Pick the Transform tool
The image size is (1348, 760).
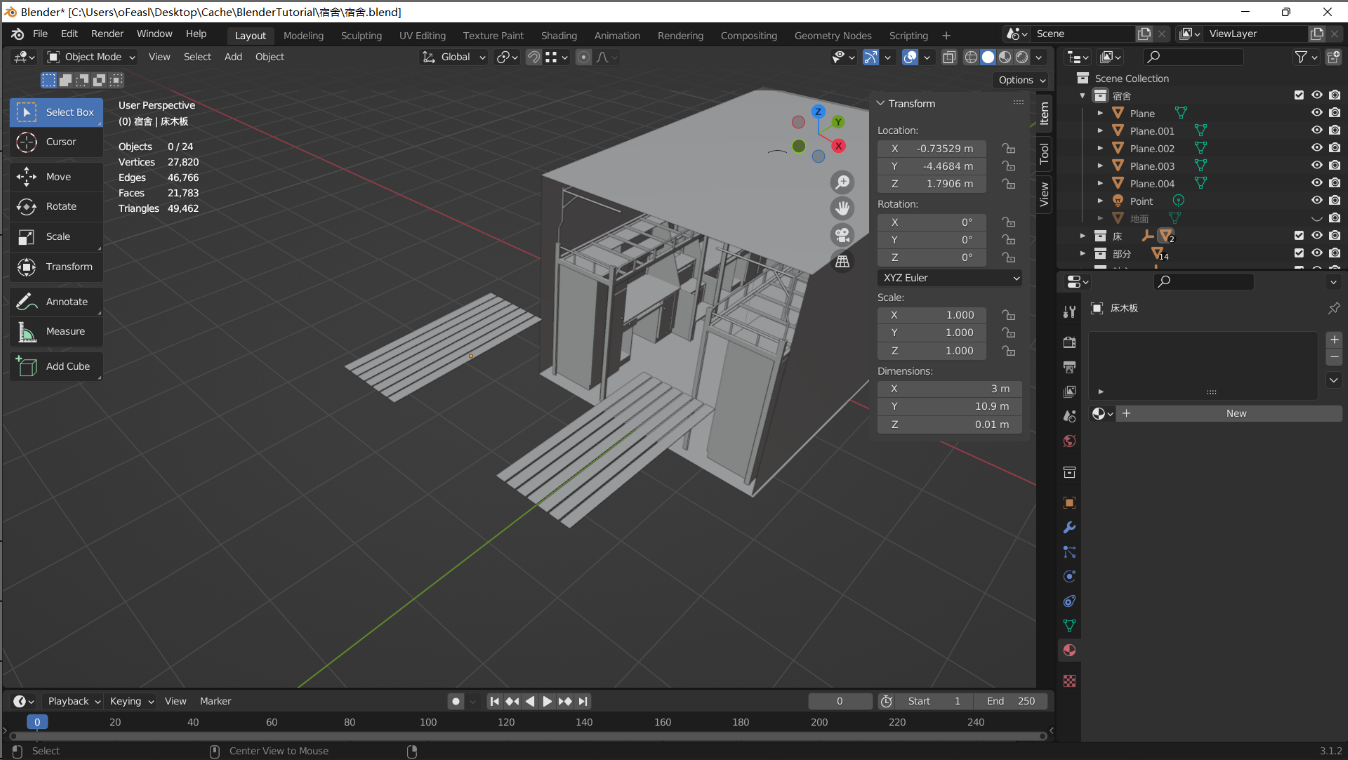coord(56,267)
